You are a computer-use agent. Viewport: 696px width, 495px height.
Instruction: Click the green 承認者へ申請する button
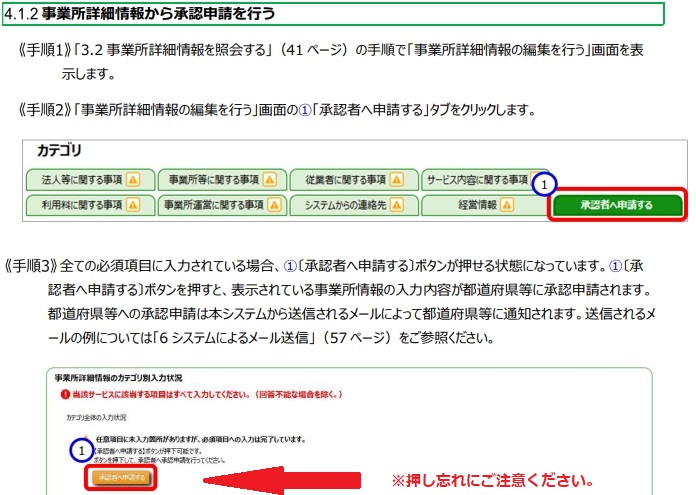click(617, 205)
